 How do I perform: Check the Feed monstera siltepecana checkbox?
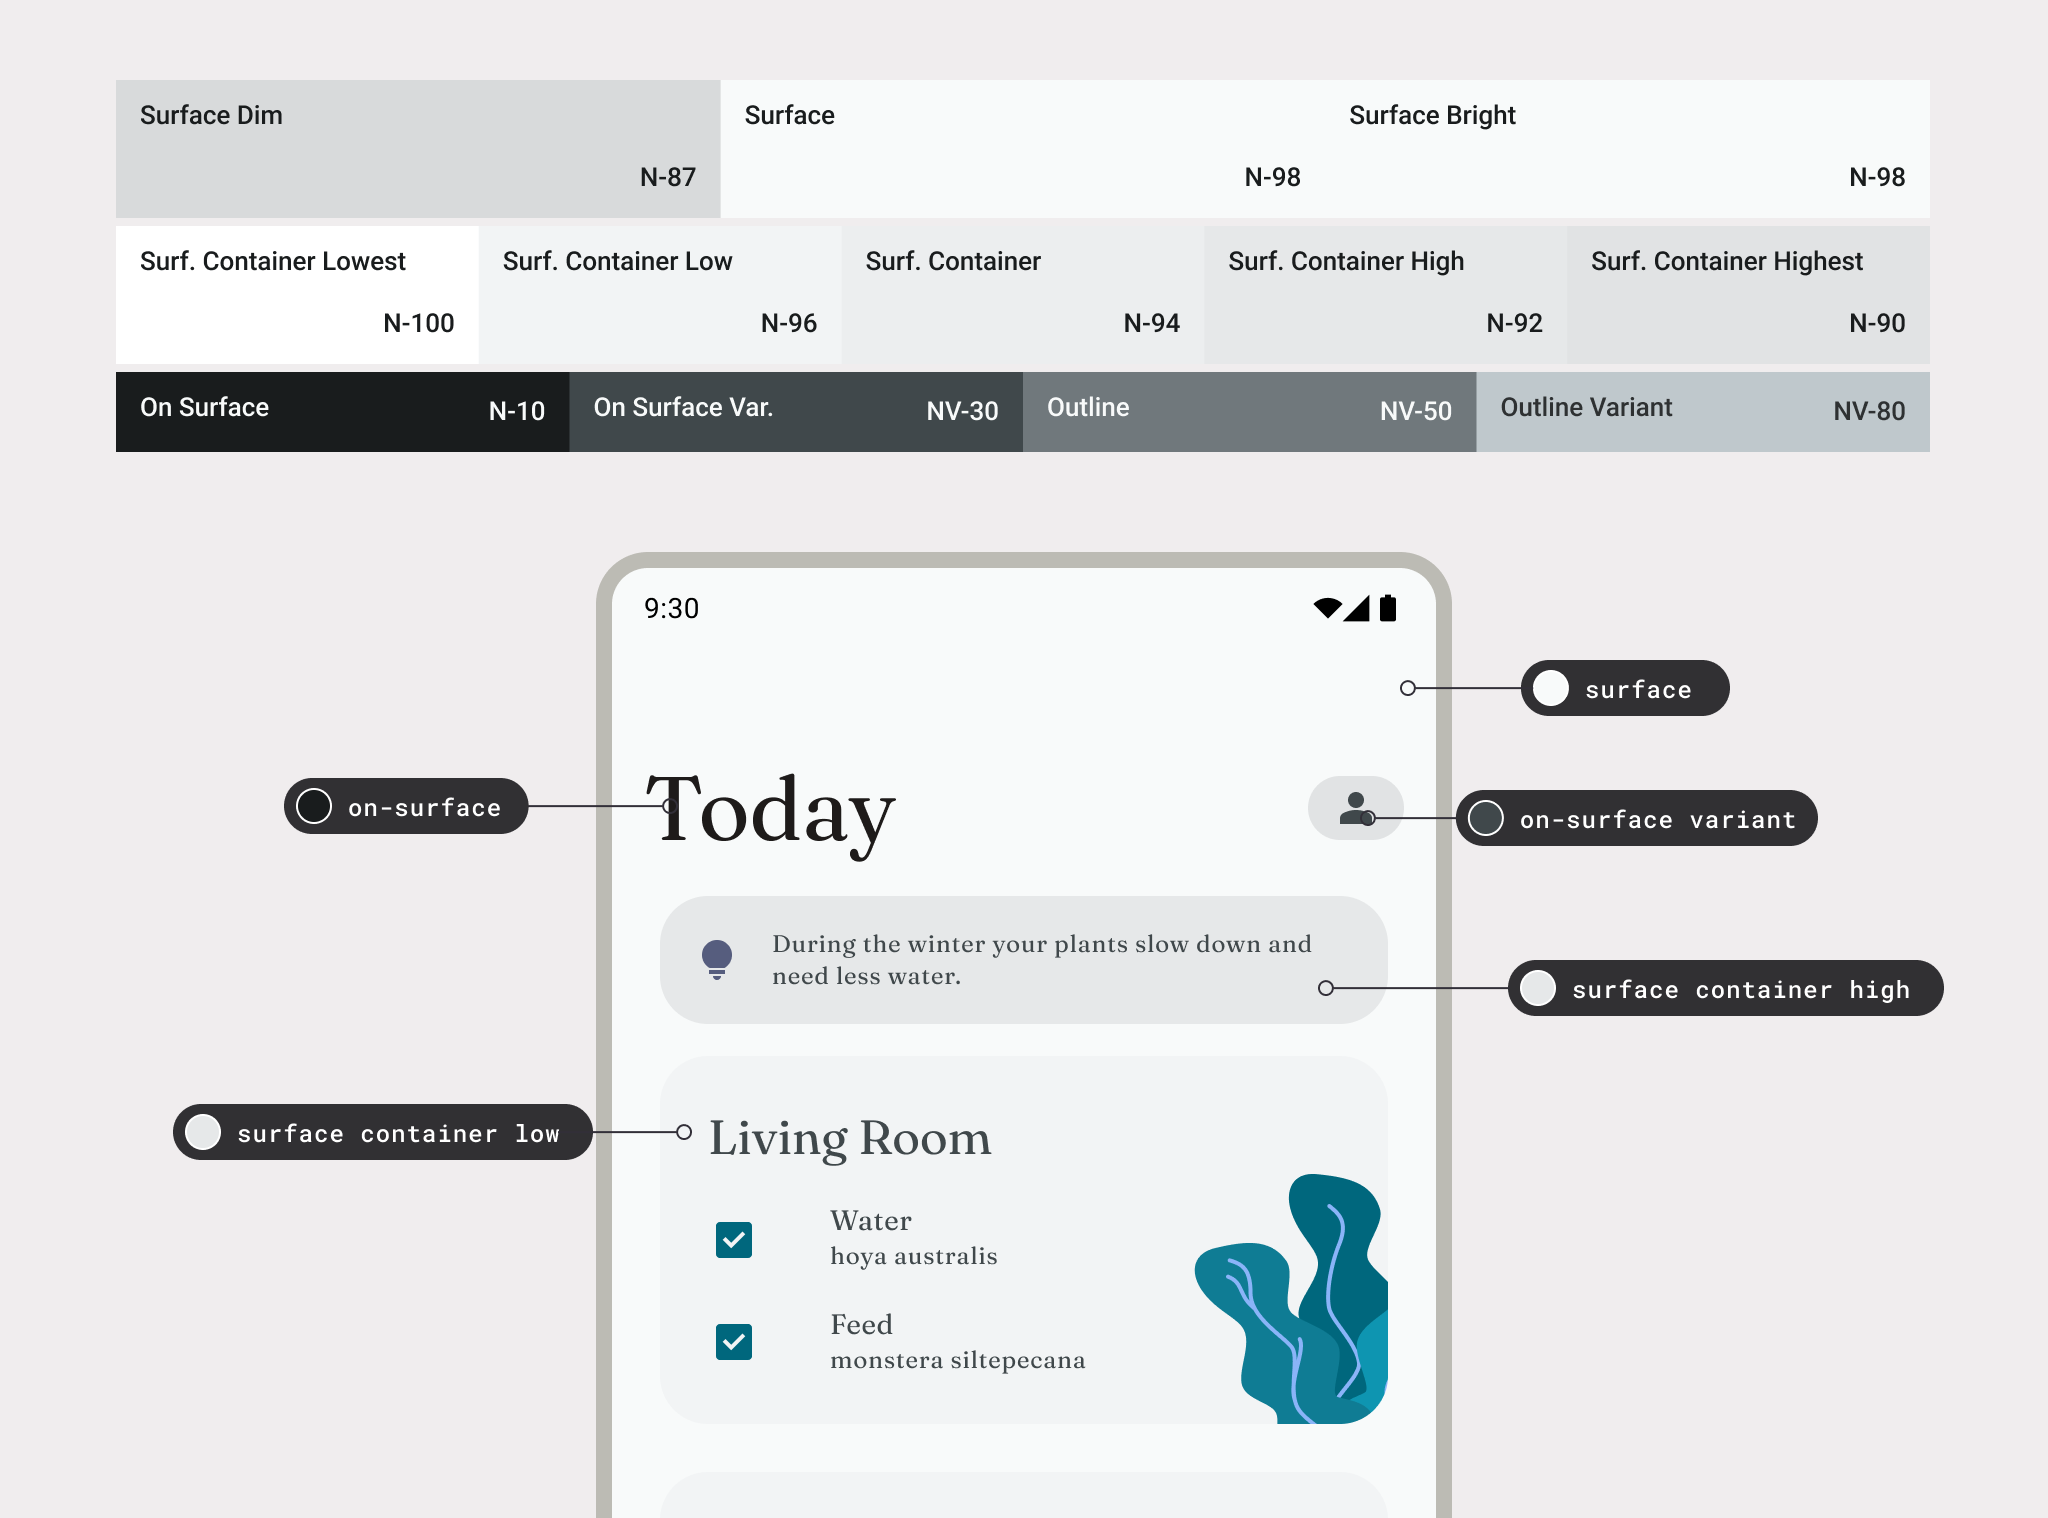[x=735, y=1344]
